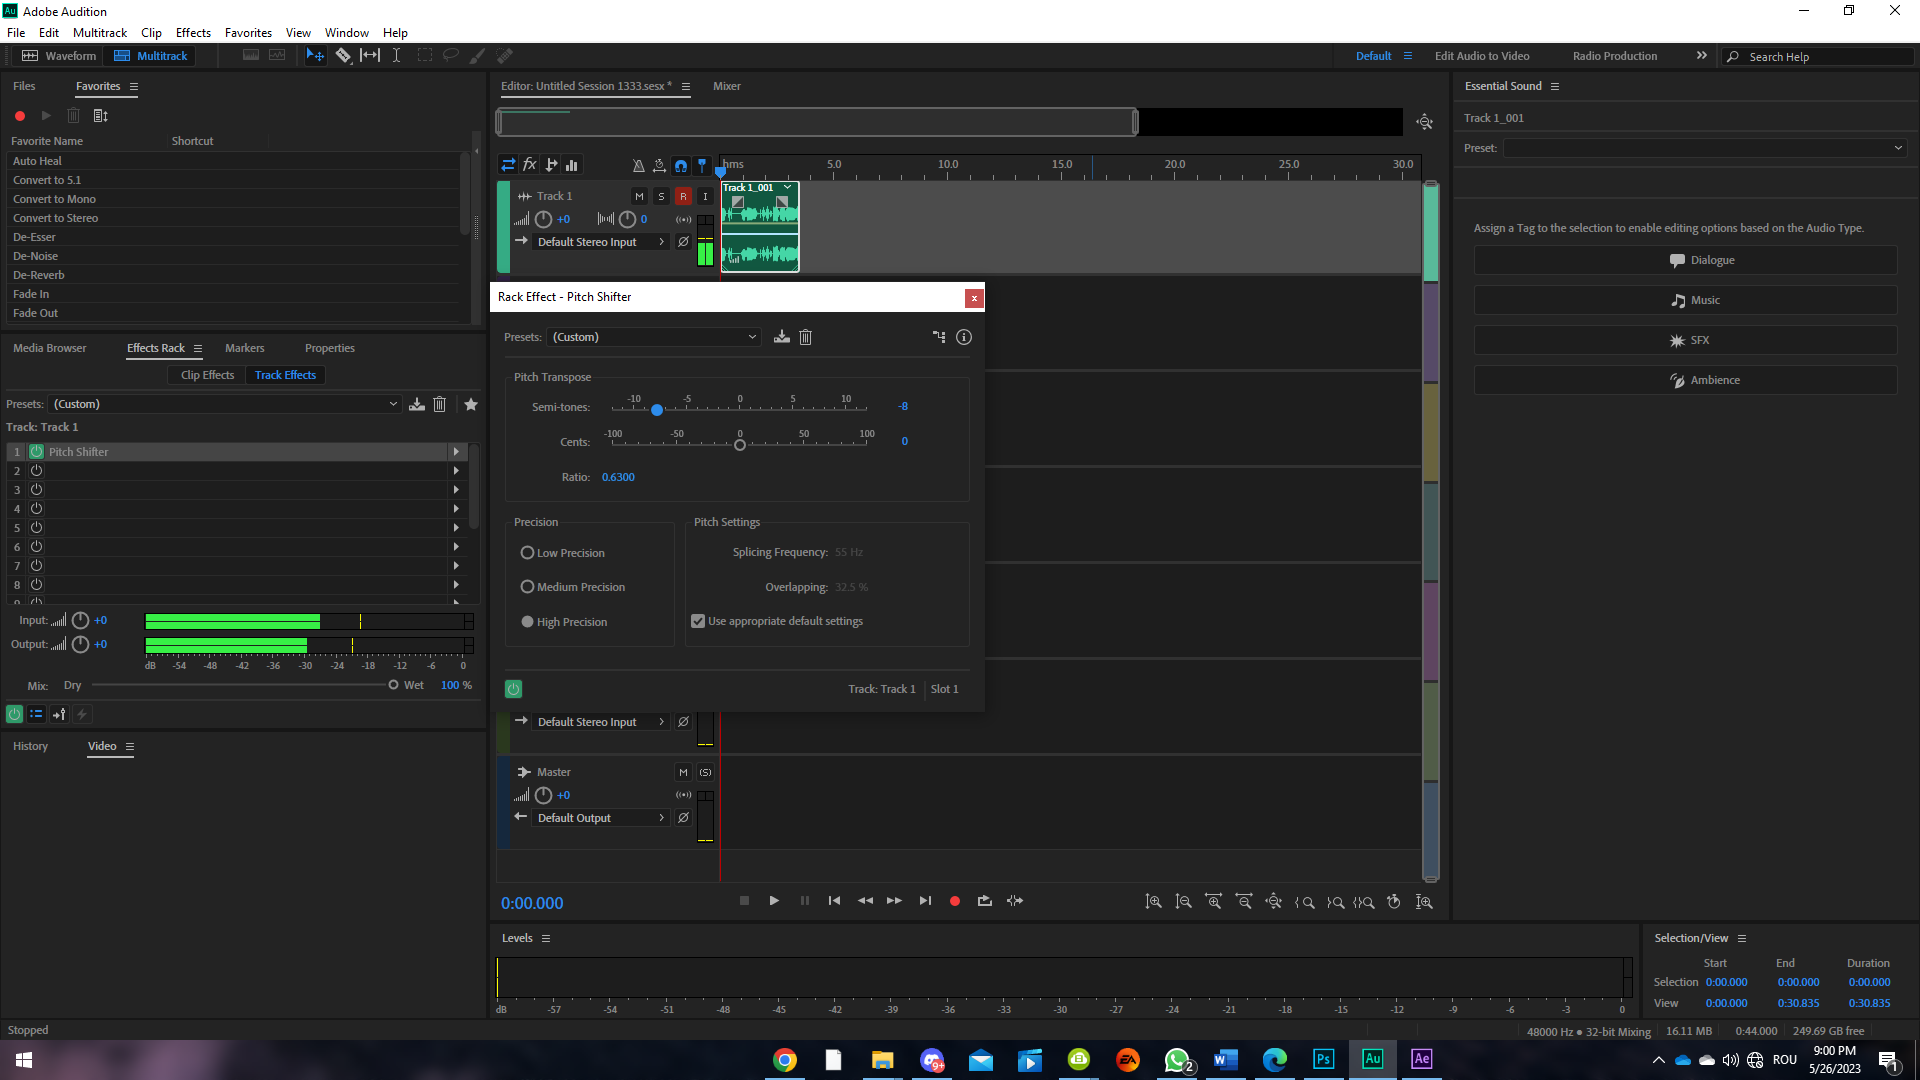Open the Pitch Shifter info icon
This screenshot has height=1080, width=1920.
964,337
